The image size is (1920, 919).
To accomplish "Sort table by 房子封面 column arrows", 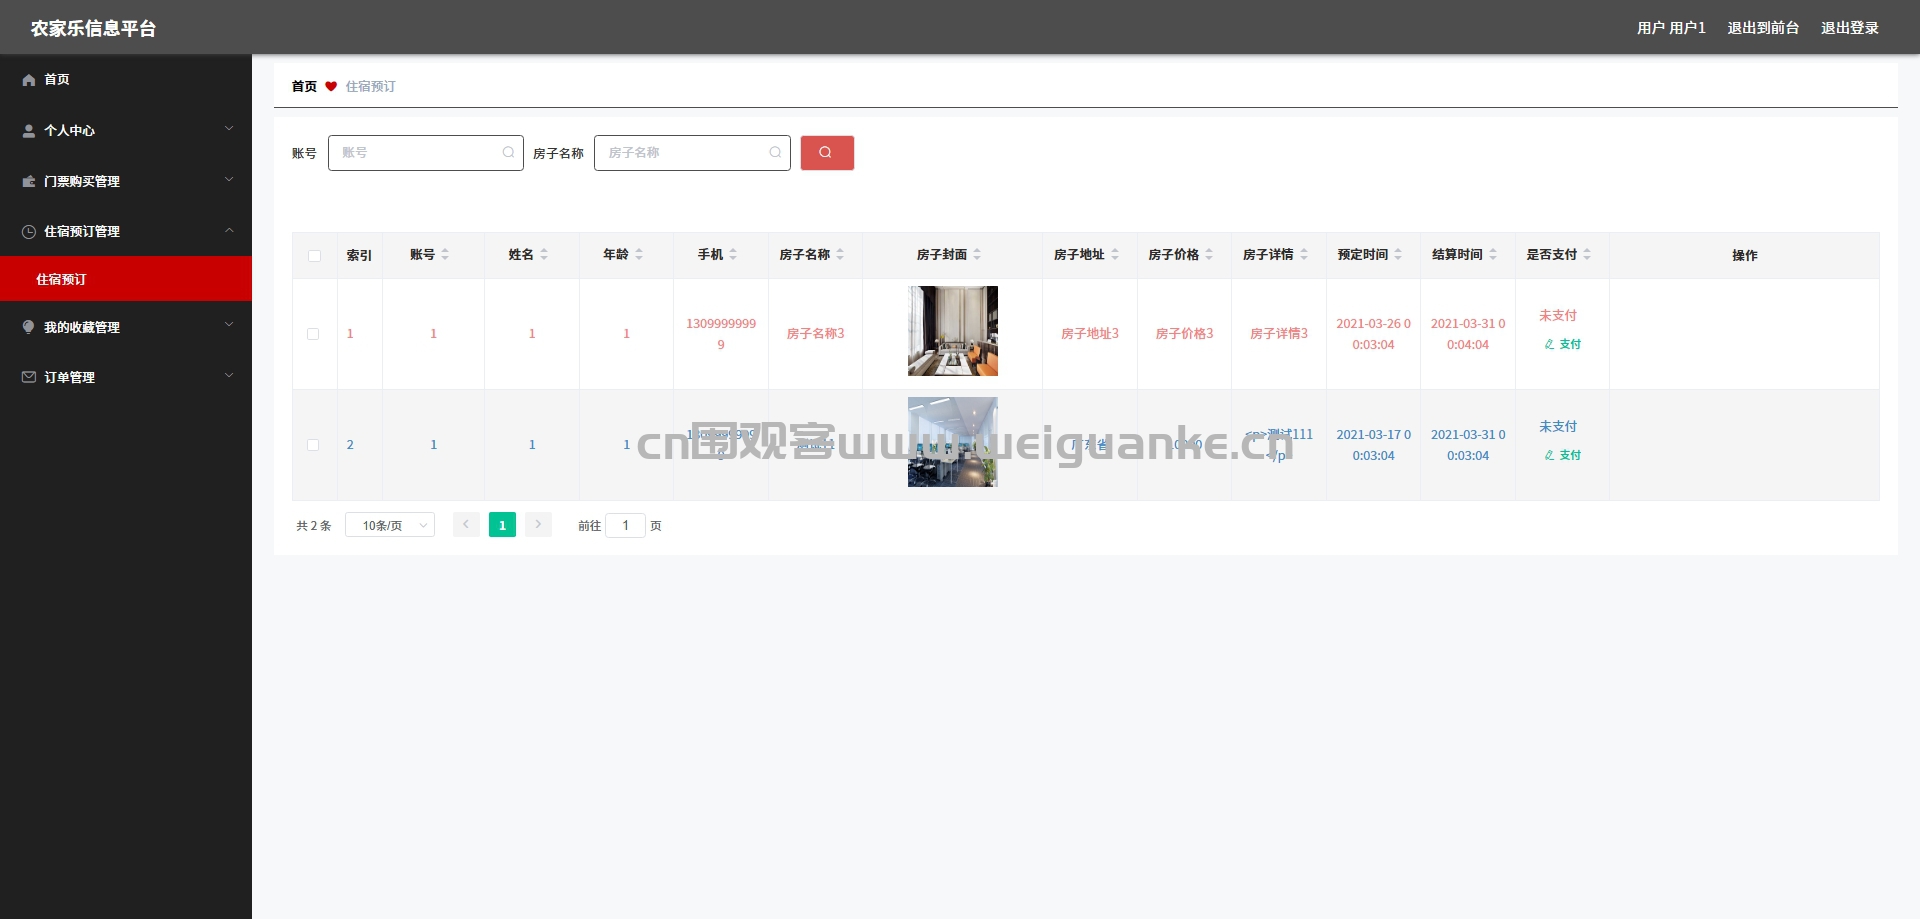I will [x=977, y=255].
